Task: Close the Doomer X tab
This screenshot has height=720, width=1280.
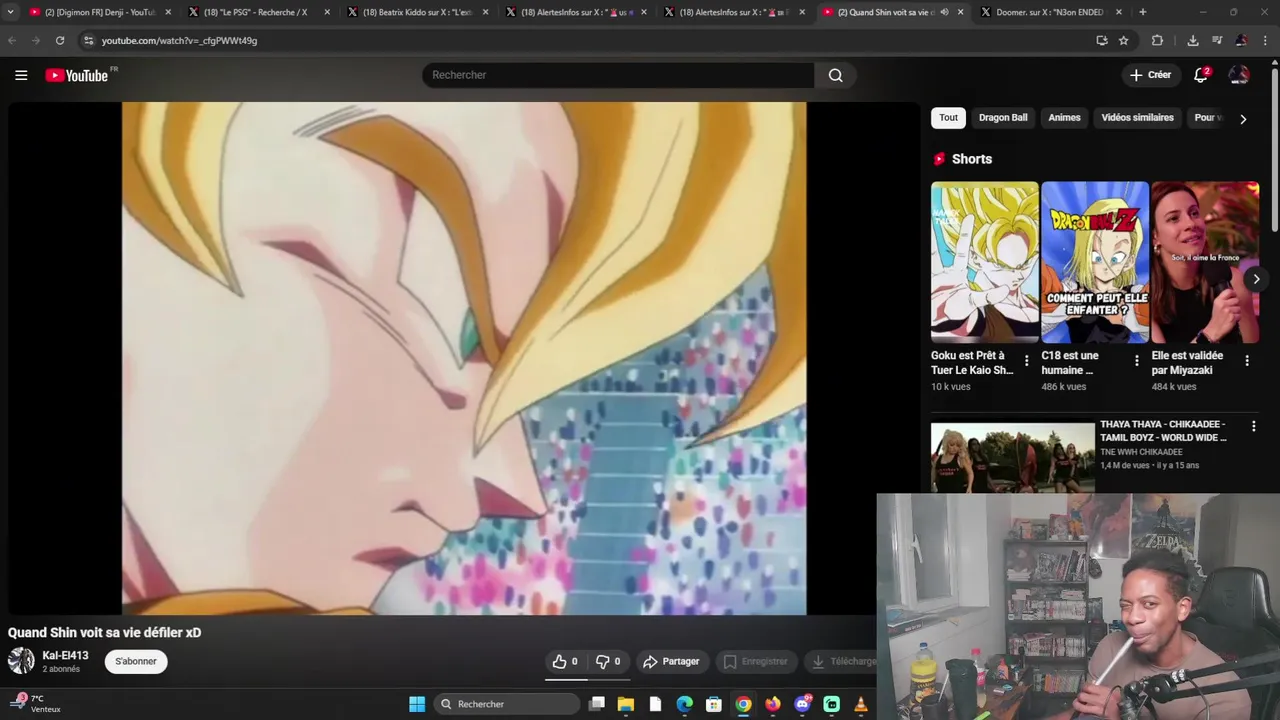Action: (1118, 12)
